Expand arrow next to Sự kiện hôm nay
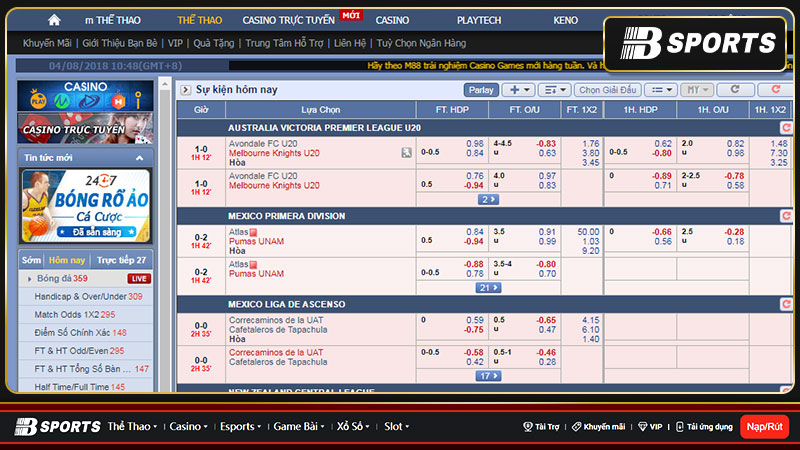Viewport: 800px width, 450px height. (185, 90)
